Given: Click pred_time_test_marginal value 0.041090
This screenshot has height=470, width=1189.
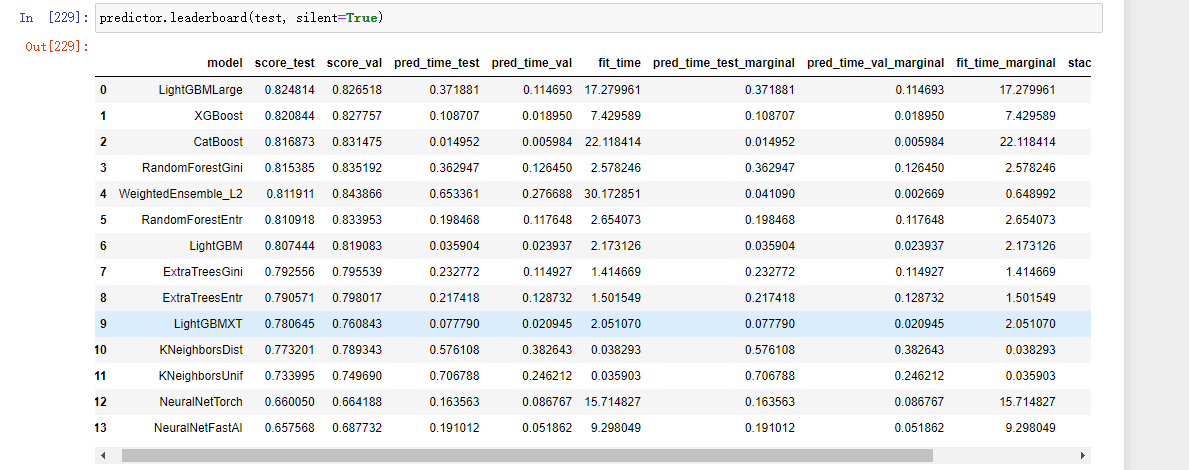Looking at the screenshot, I should point(770,194).
